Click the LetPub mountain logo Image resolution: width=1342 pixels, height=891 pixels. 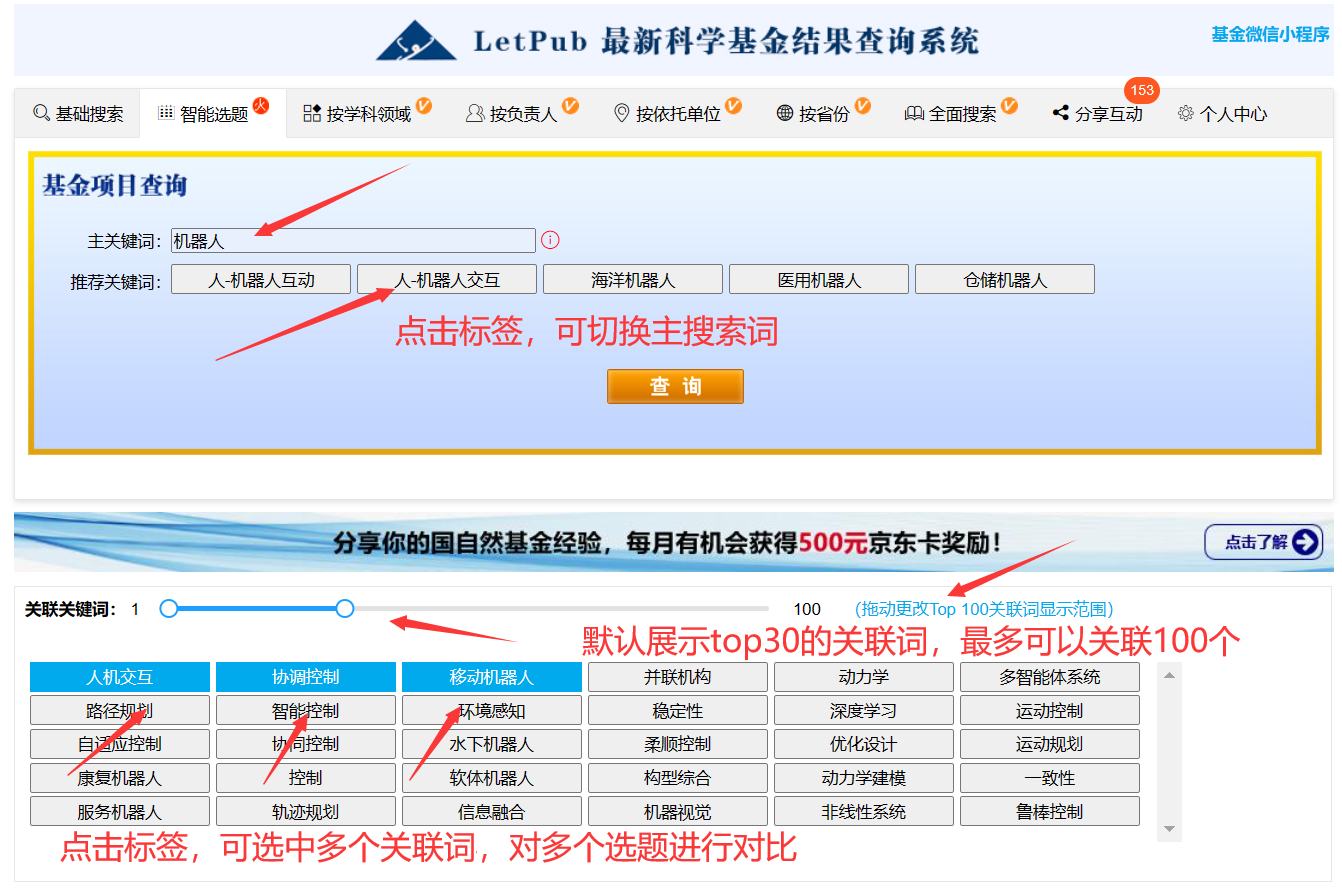click(415, 41)
